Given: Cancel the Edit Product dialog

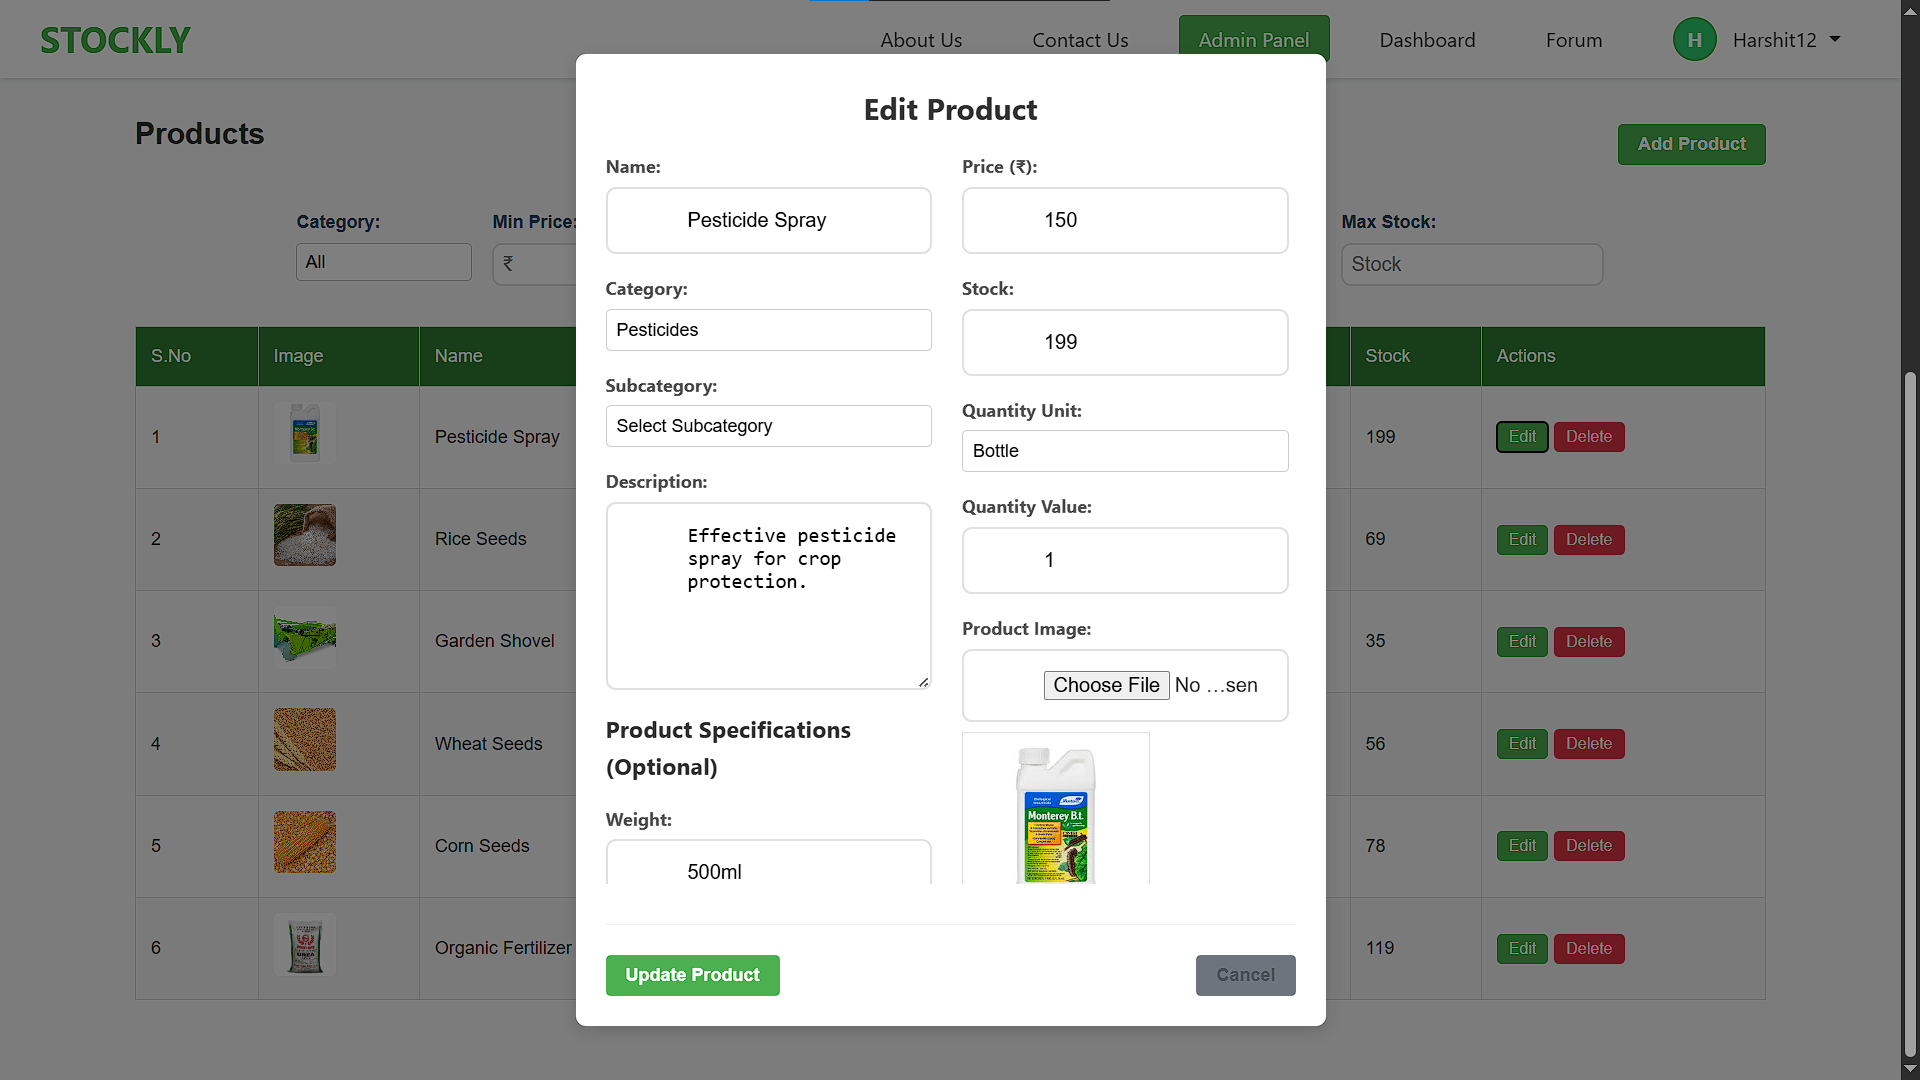Looking at the screenshot, I should (x=1245, y=975).
